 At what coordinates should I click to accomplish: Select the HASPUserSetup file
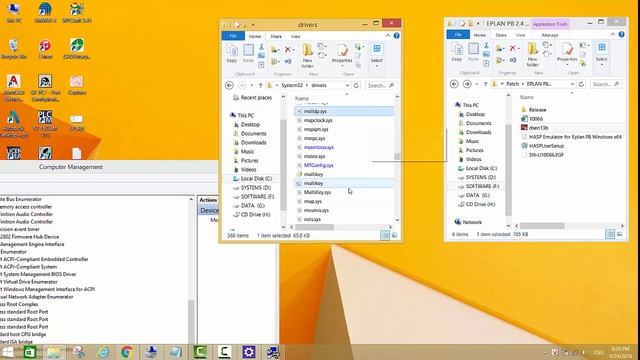(546, 146)
